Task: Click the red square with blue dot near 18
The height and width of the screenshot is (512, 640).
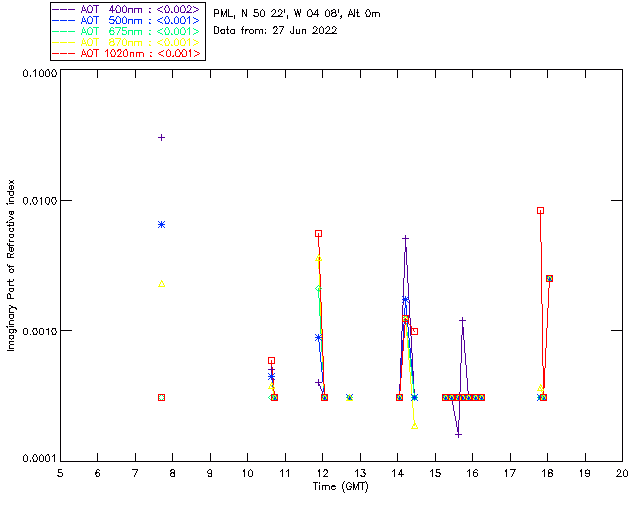Action: click(x=549, y=278)
